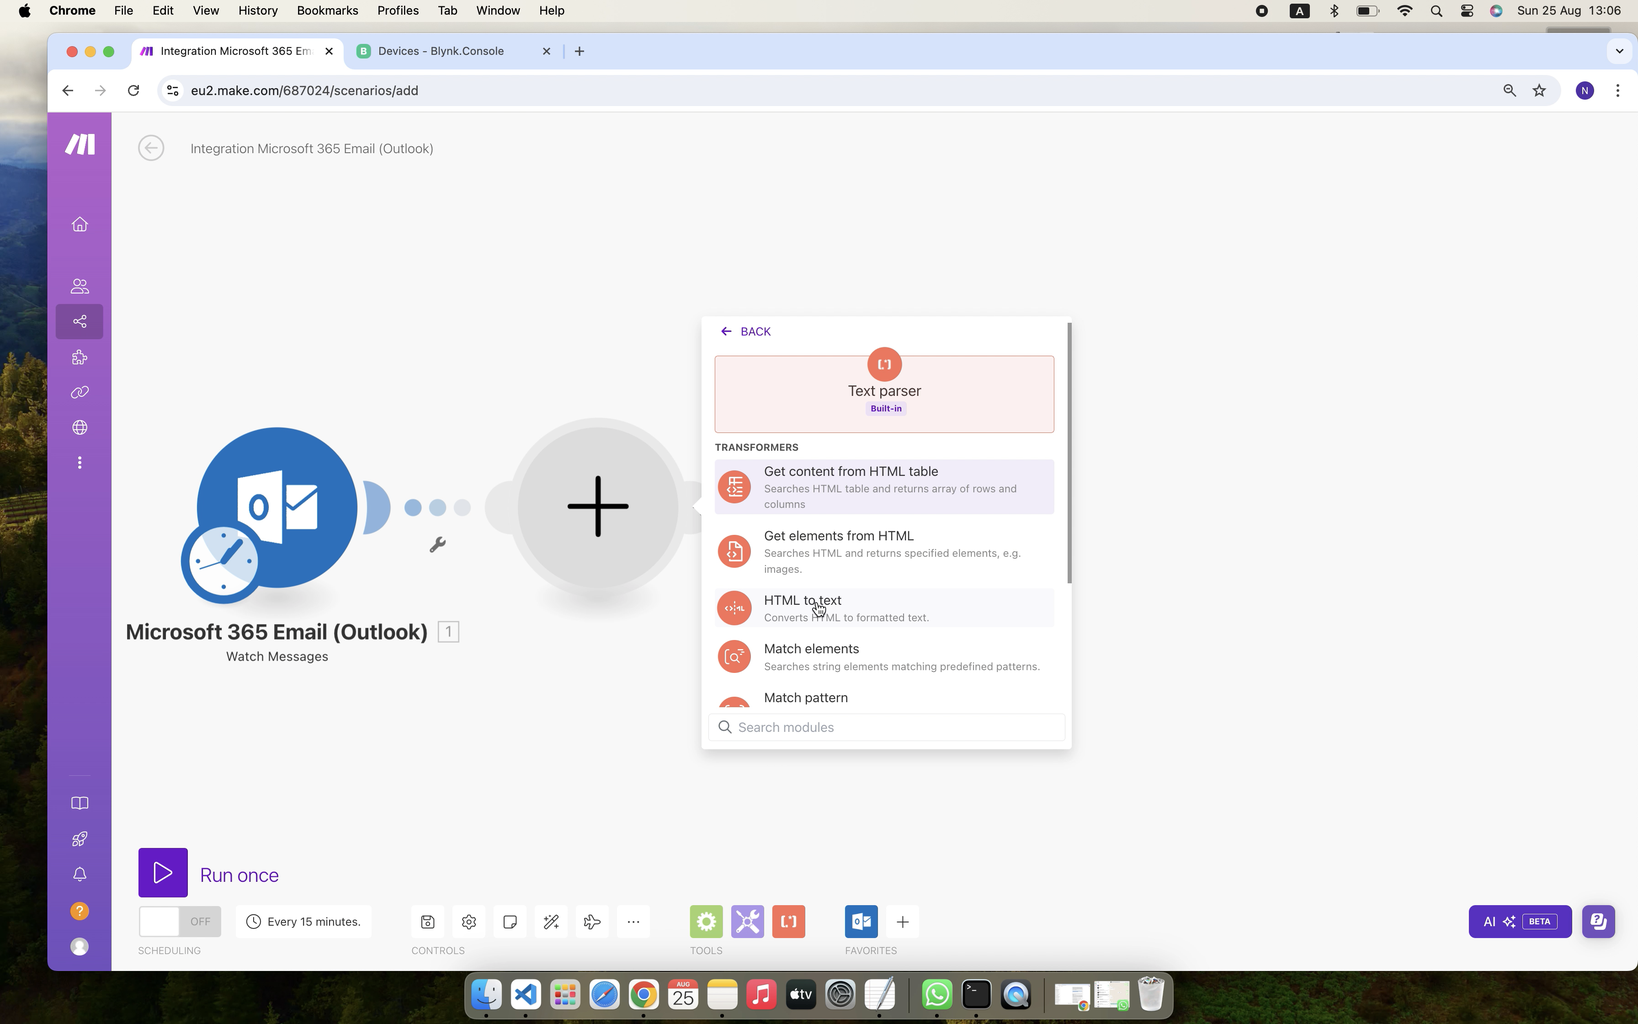Screen dimensions: 1638x1024
Task: Open a new Chrome tab
Action: [579, 51]
